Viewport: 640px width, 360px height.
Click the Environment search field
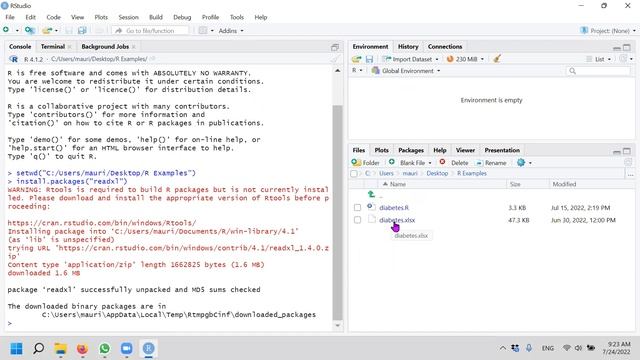(598, 71)
